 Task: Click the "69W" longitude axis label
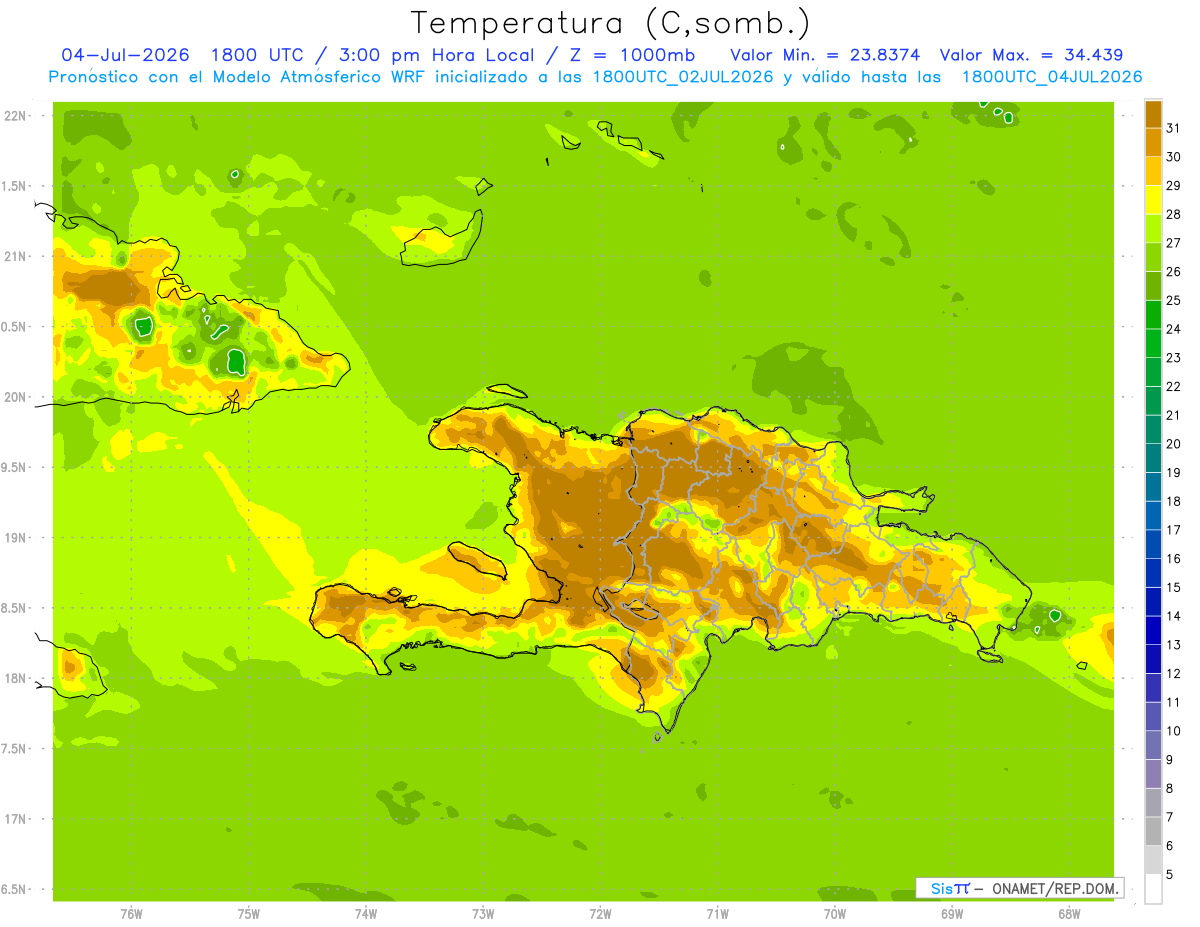(952, 914)
